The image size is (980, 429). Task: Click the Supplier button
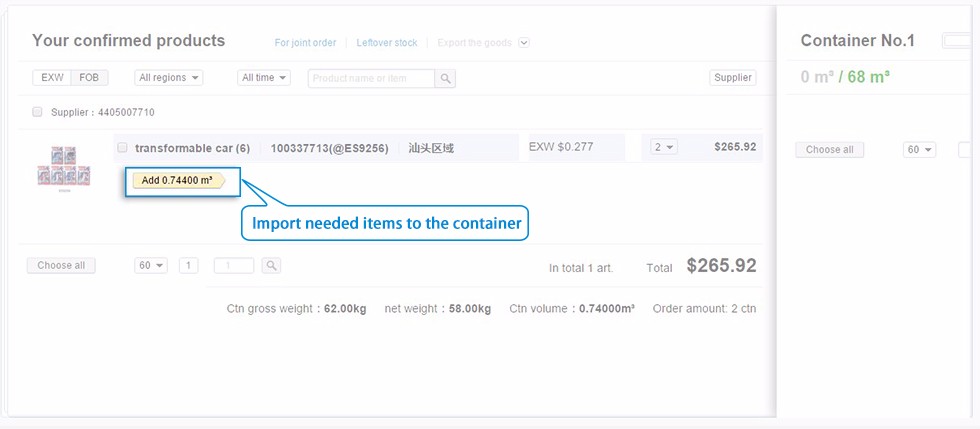732,78
